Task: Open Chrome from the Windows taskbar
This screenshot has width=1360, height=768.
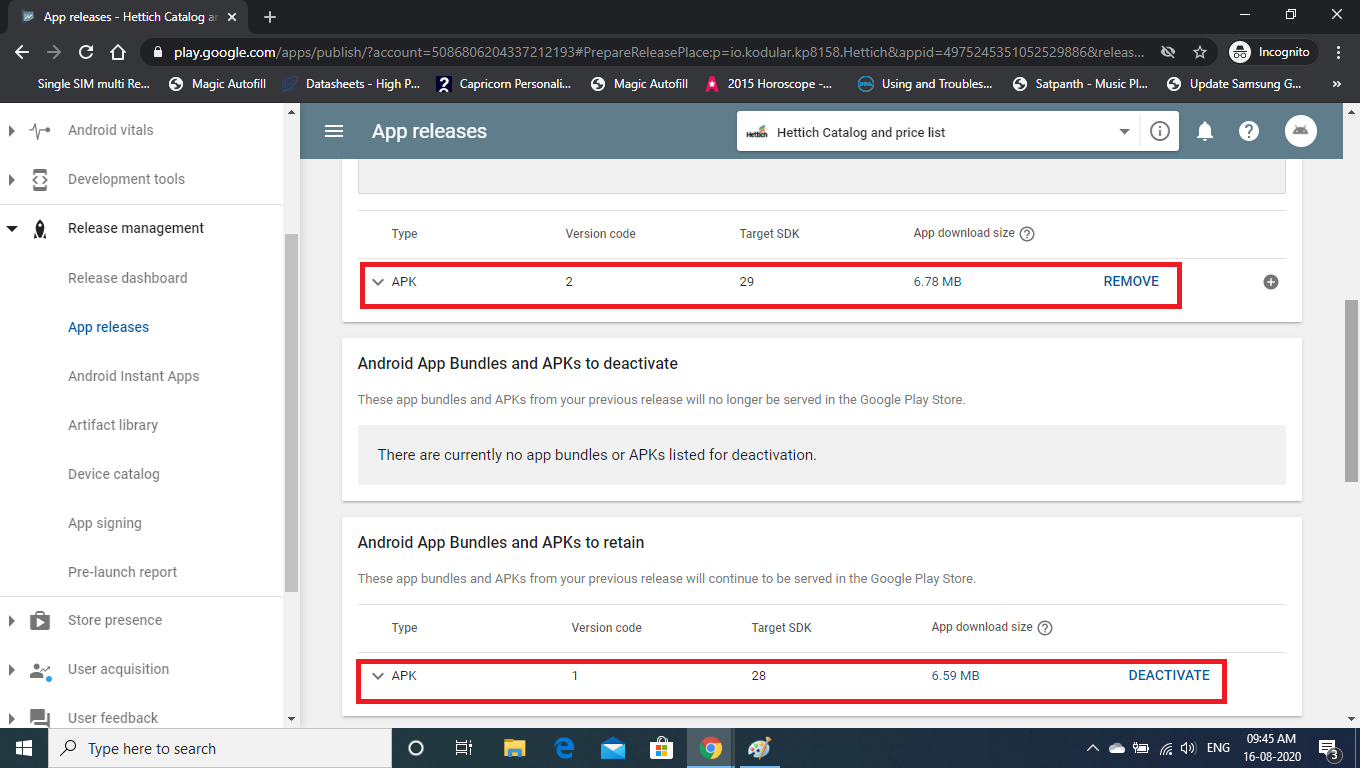Action: (711, 748)
